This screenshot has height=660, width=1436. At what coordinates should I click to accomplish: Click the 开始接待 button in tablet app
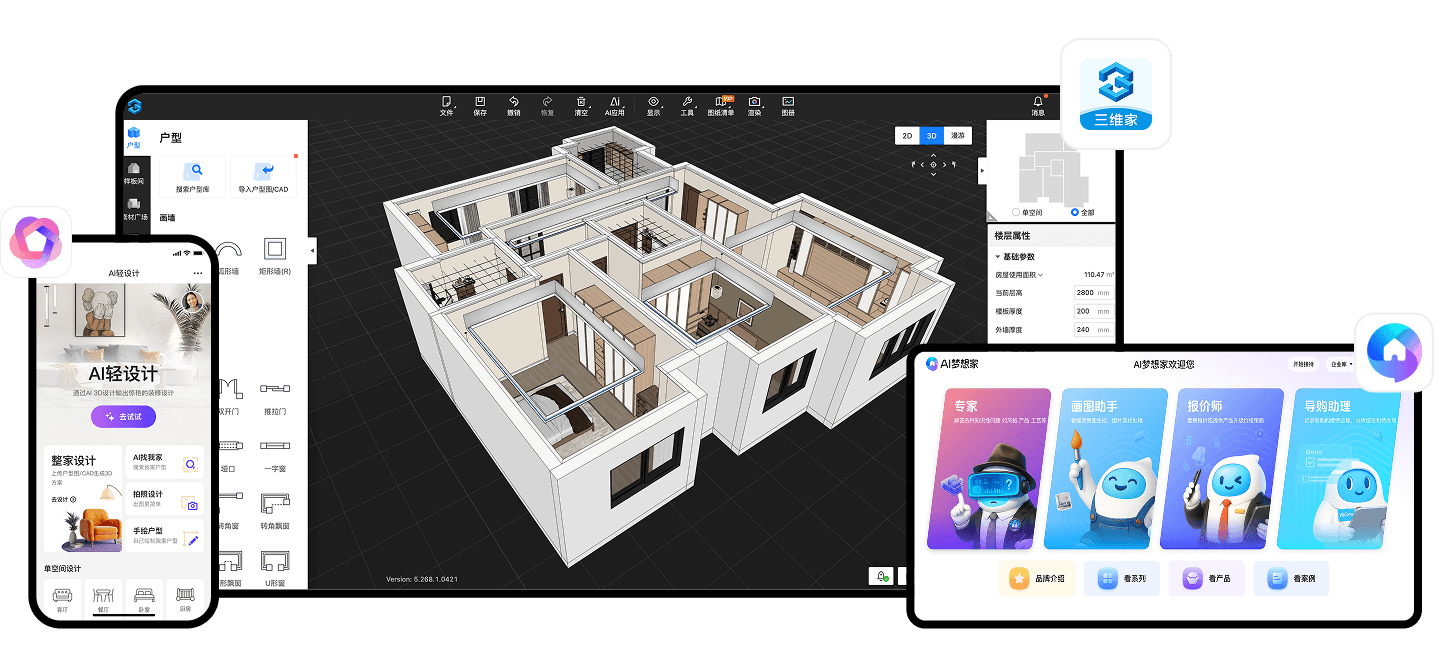tap(1304, 364)
